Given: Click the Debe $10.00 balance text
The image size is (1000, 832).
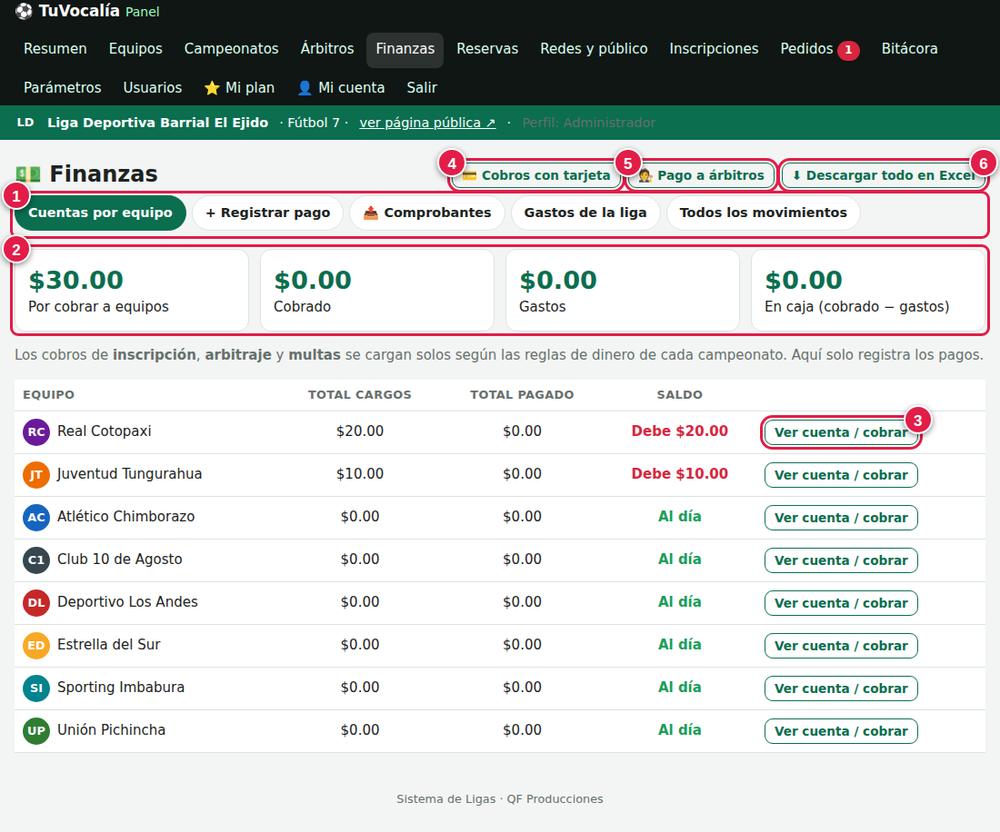Looking at the screenshot, I should (680, 474).
